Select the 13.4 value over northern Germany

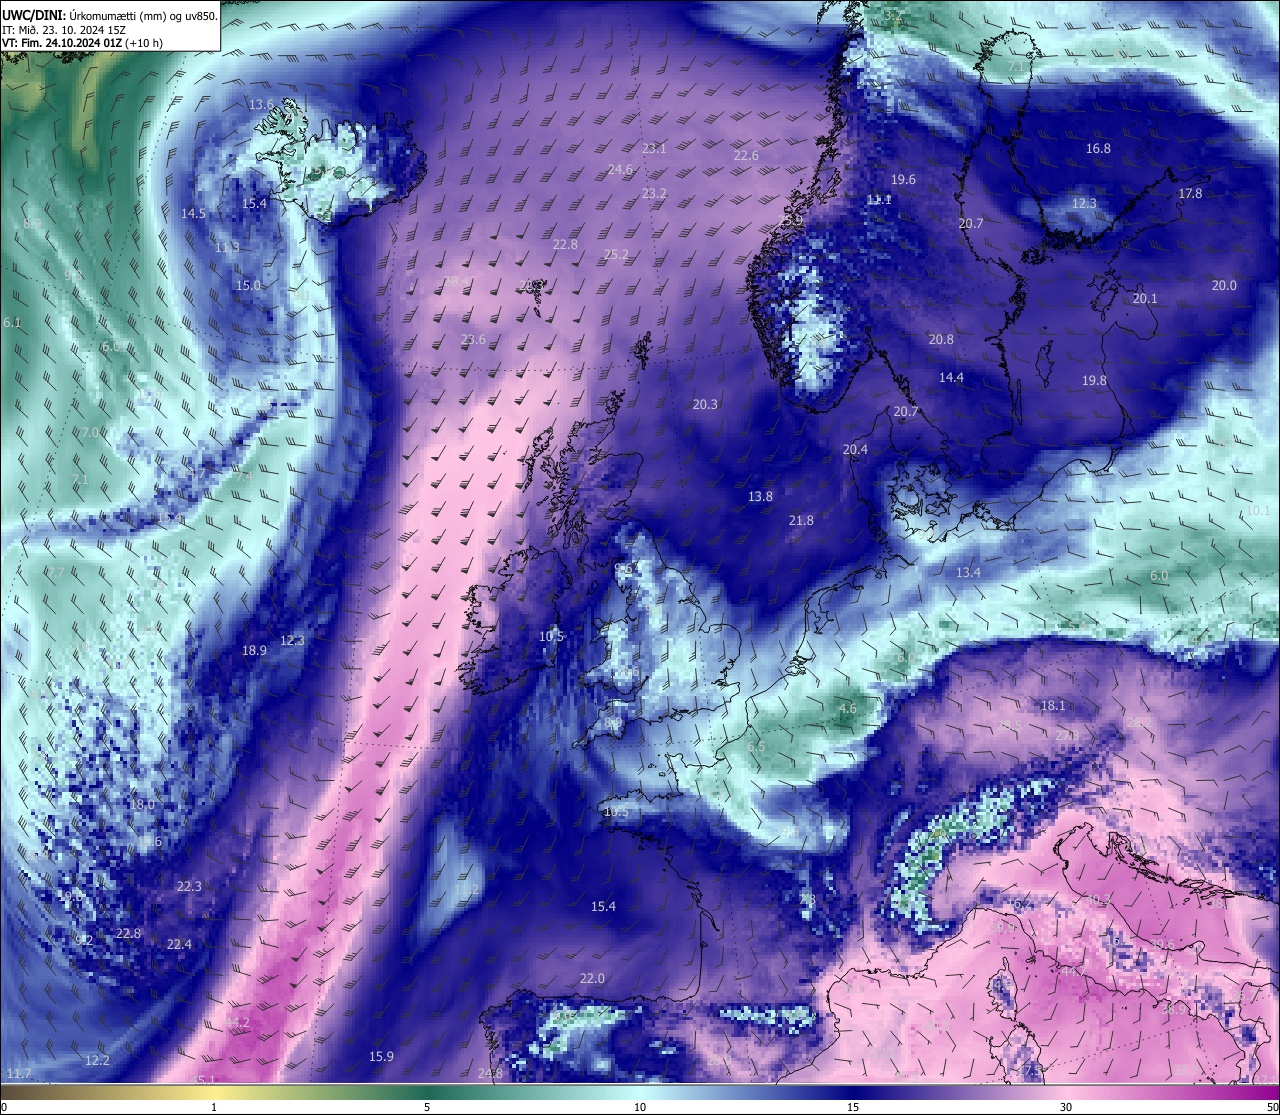[x=968, y=572]
